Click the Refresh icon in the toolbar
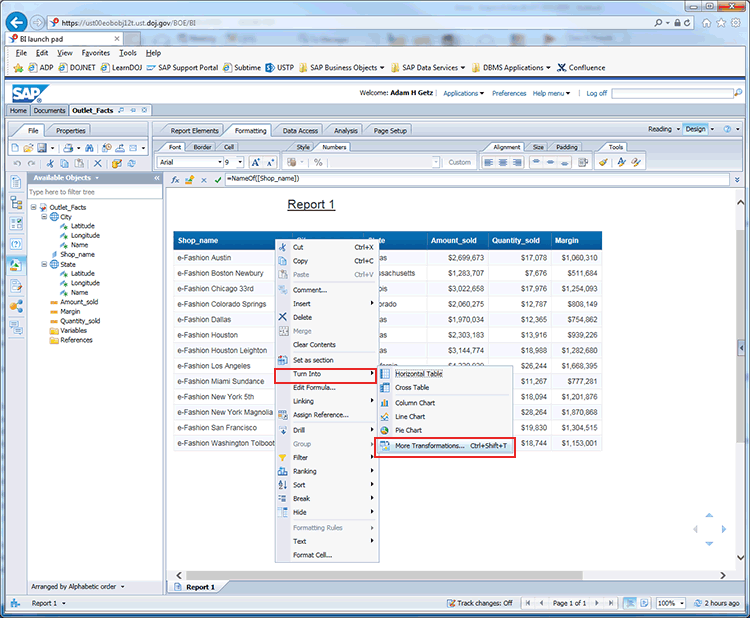The width and height of the screenshot is (750, 618). 132,164
